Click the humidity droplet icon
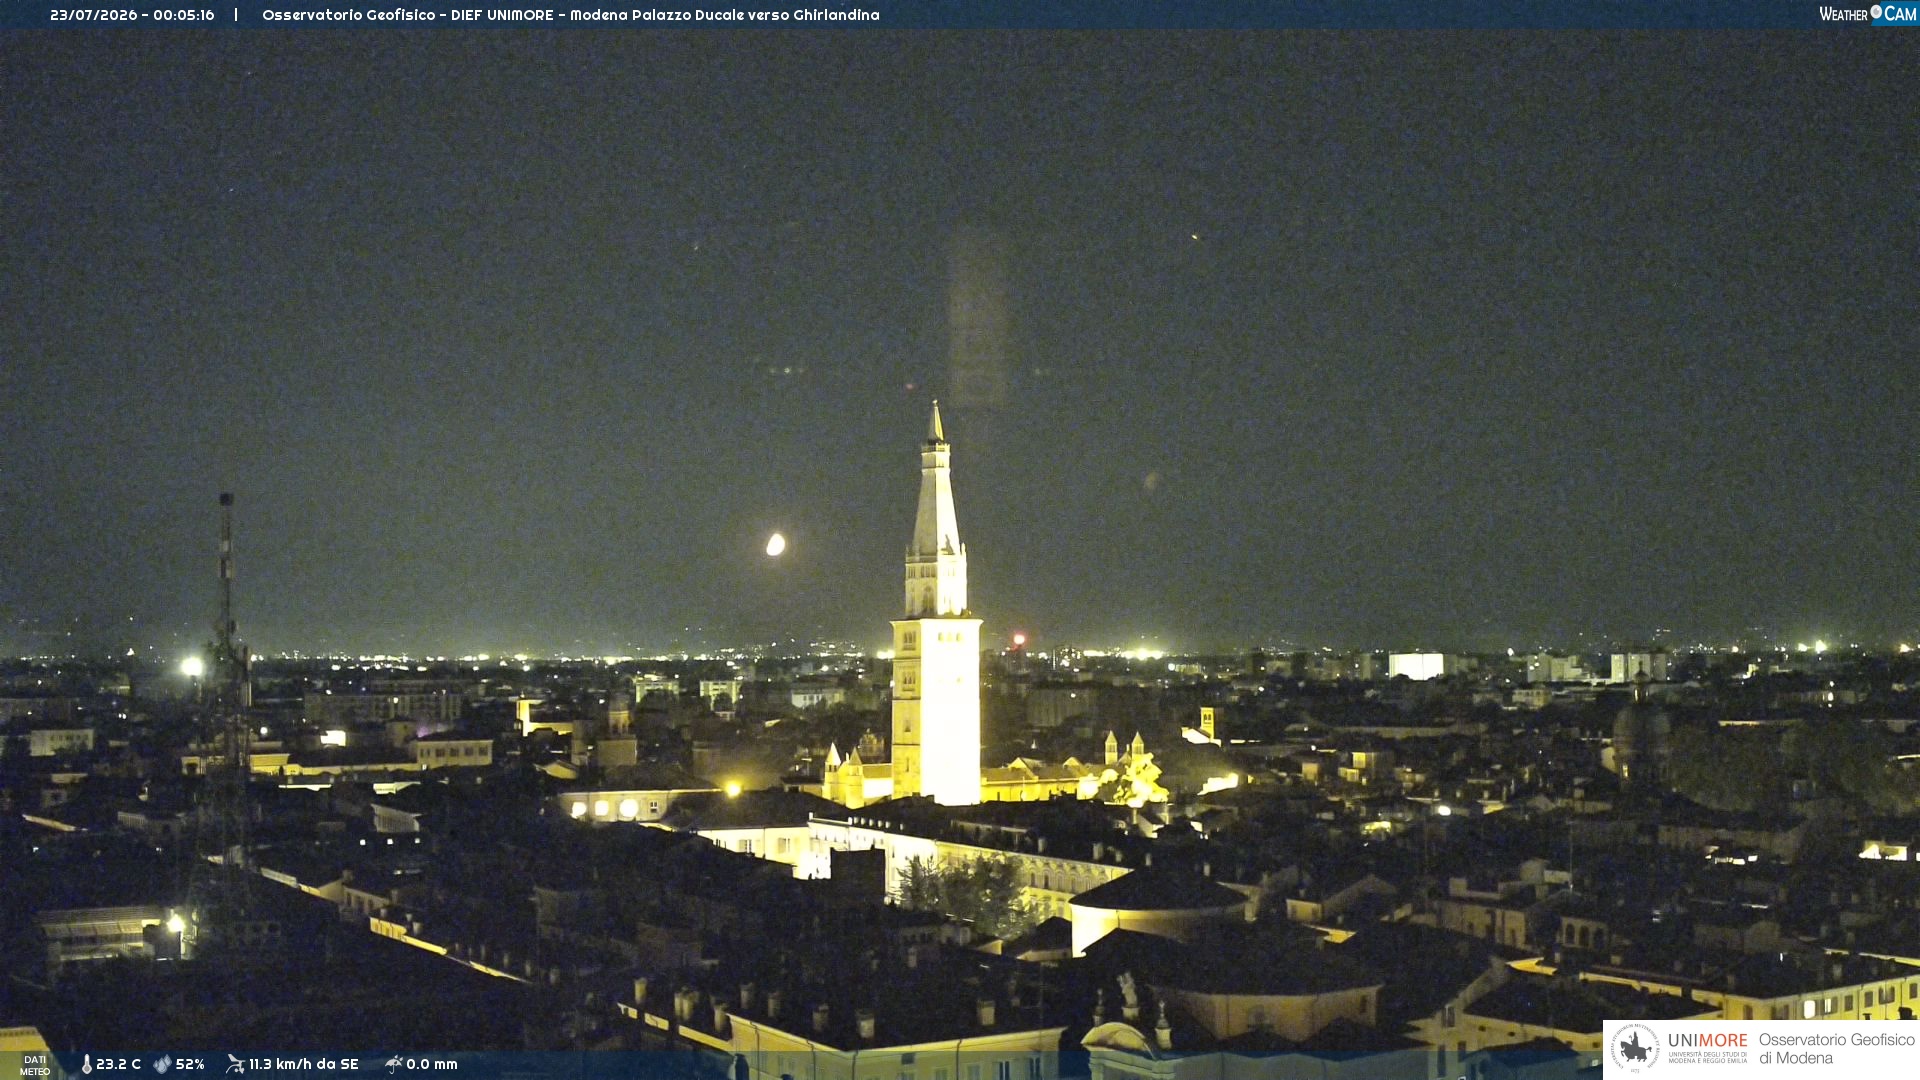1920x1080 pixels. (162, 1064)
